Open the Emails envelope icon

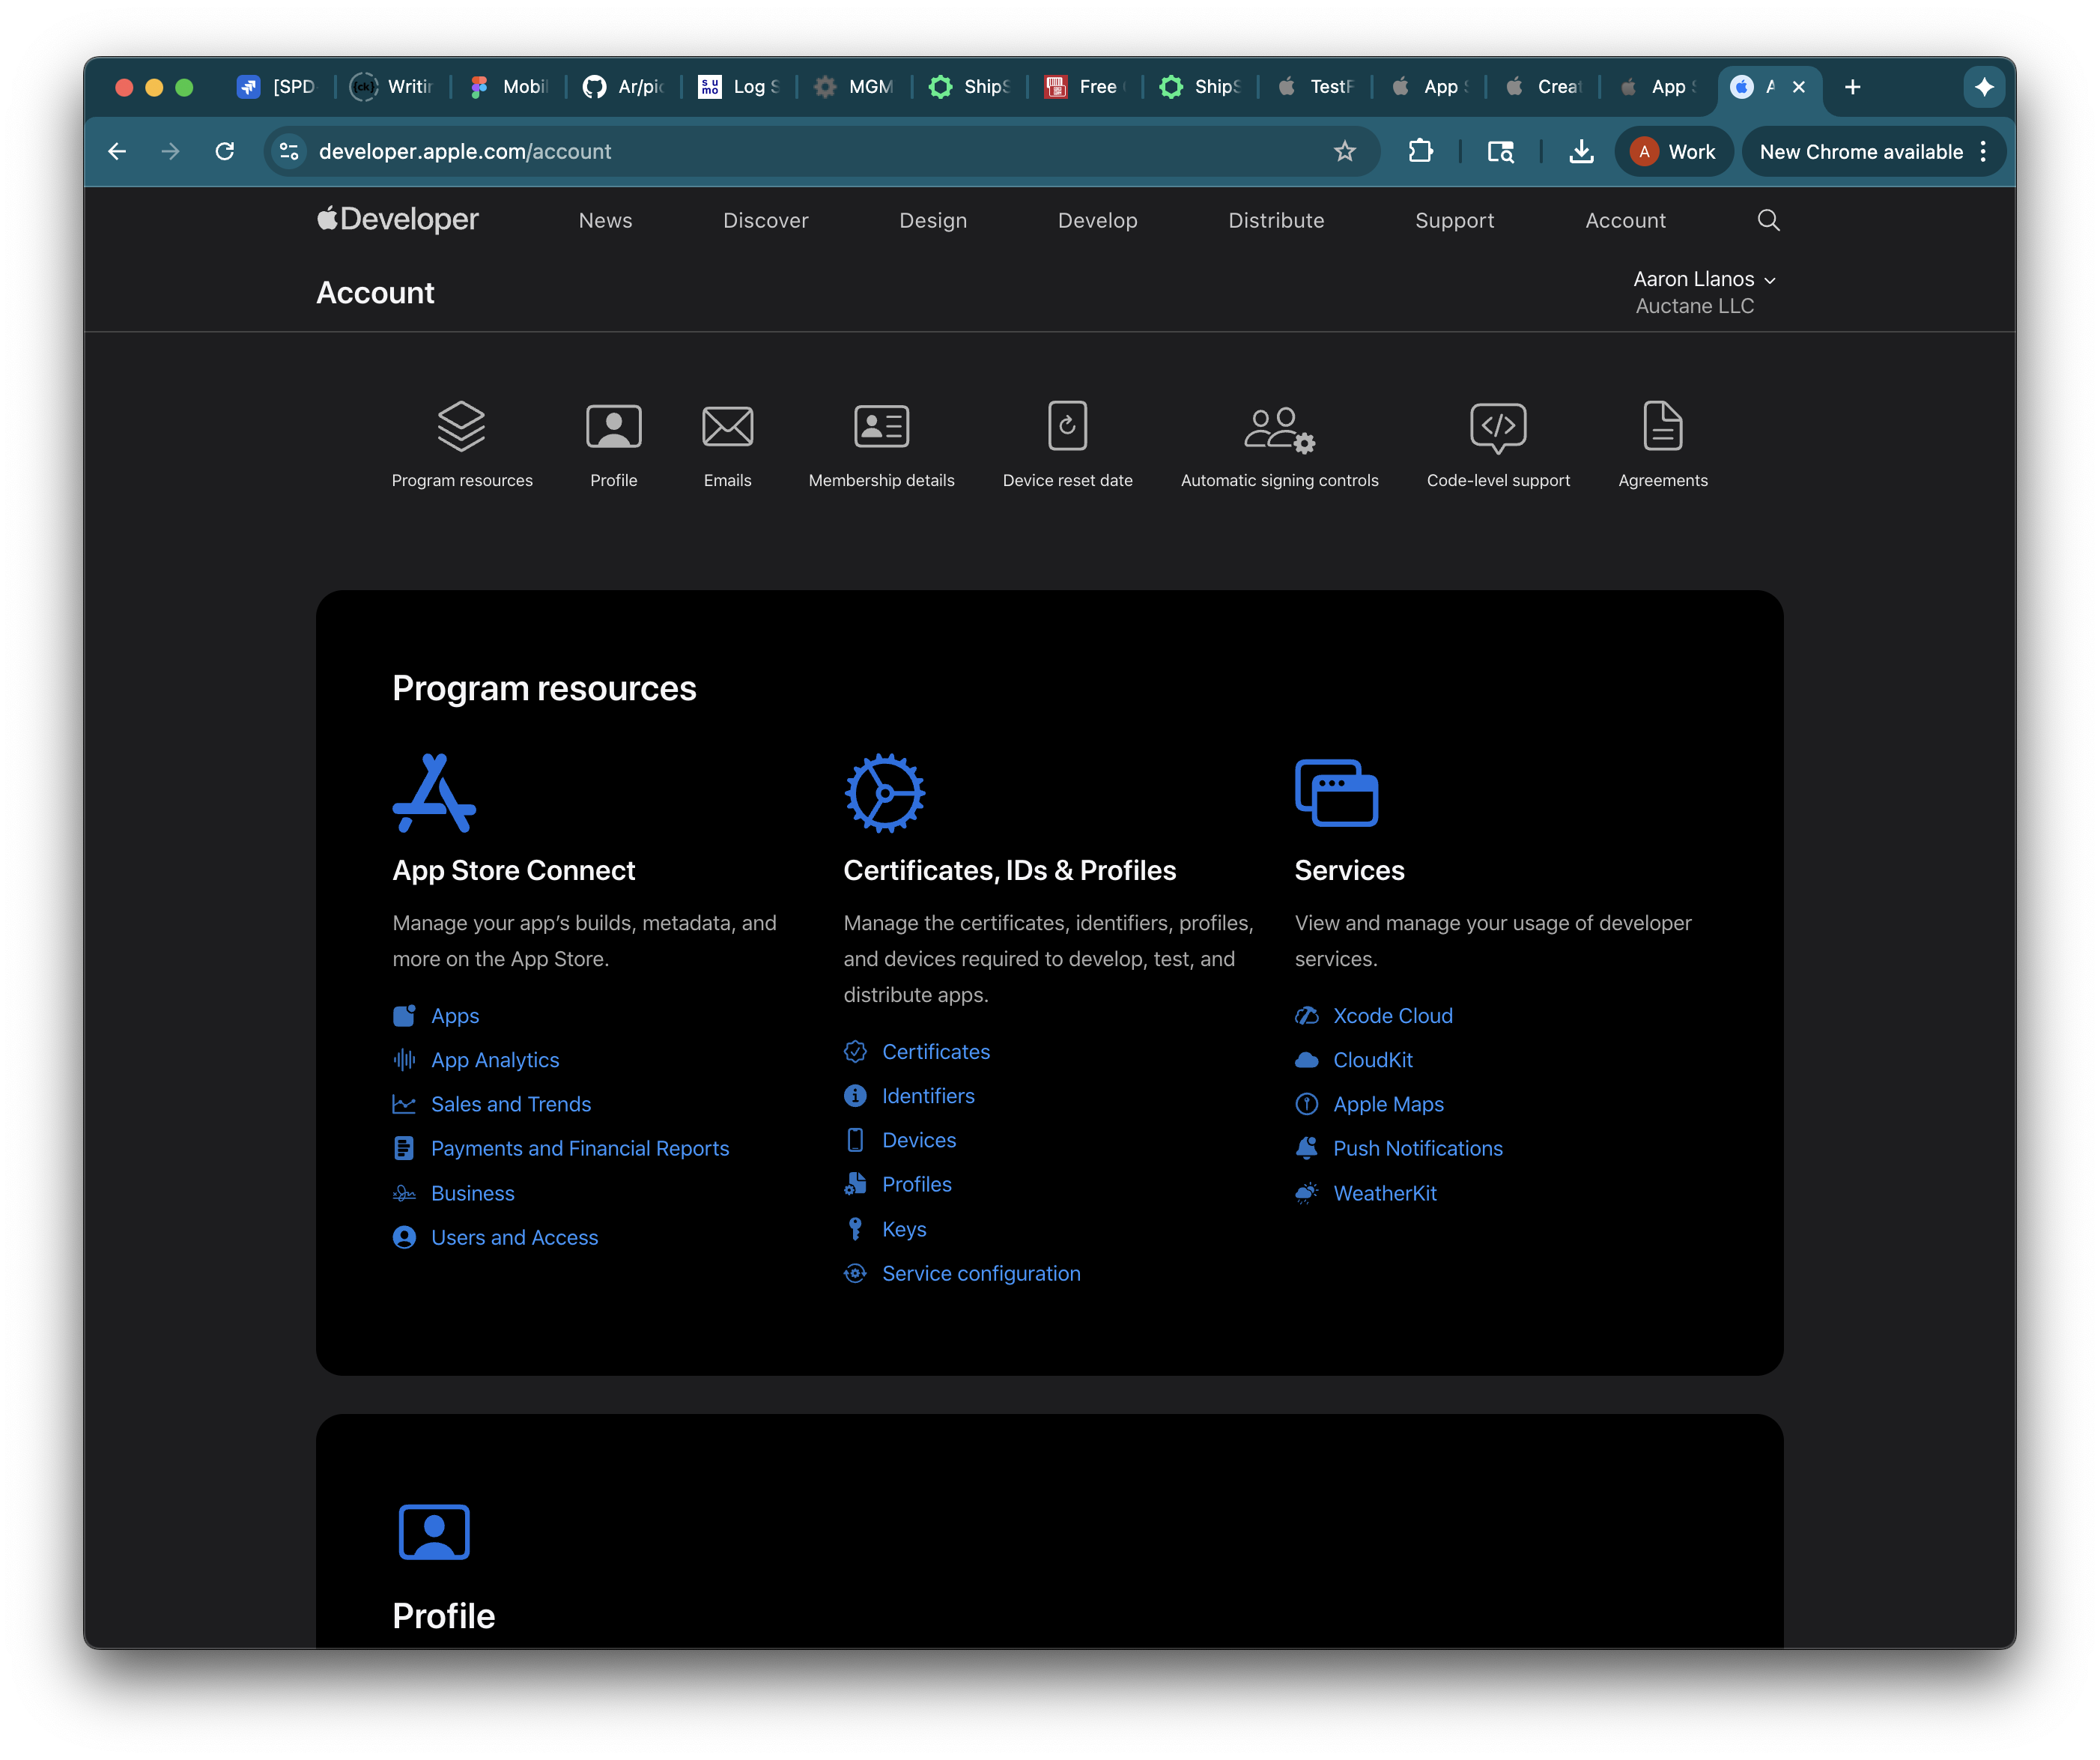click(x=727, y=427)
